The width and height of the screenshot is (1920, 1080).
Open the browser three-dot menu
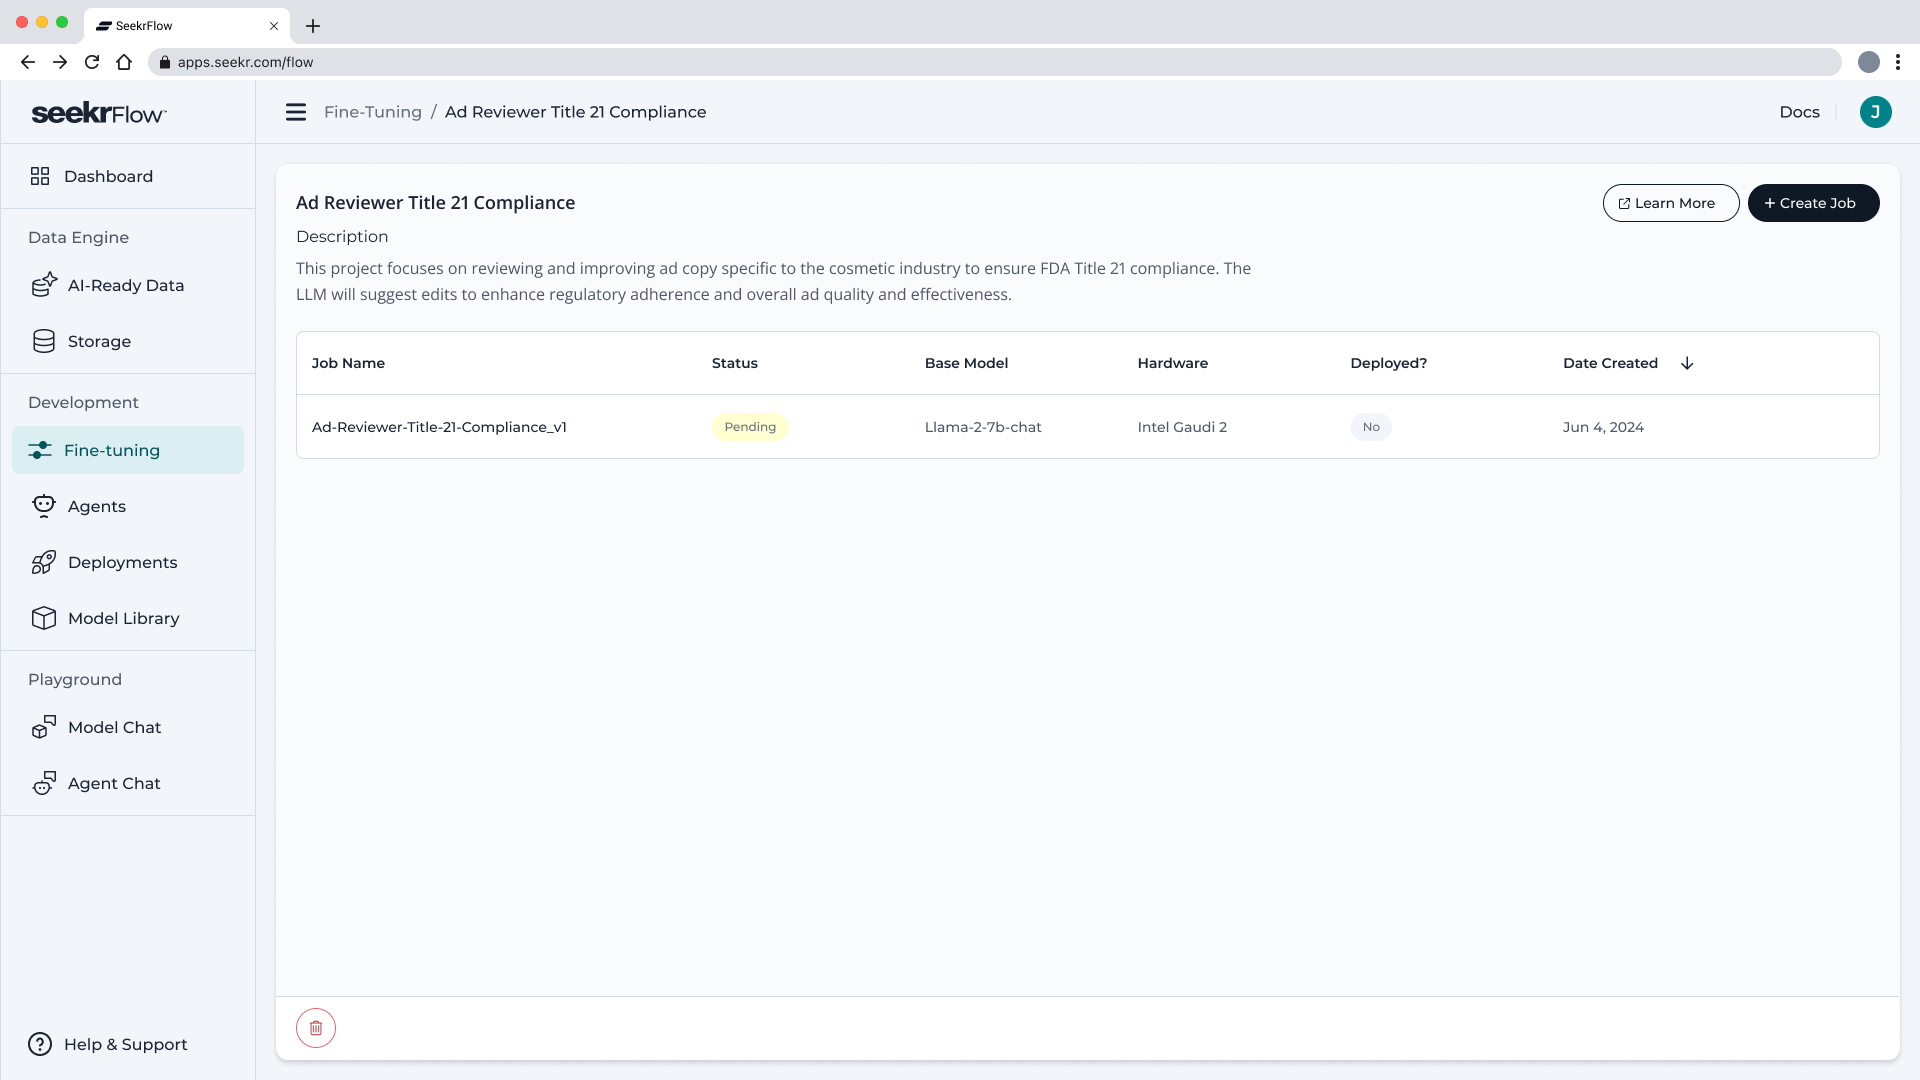coord(1898,62)
